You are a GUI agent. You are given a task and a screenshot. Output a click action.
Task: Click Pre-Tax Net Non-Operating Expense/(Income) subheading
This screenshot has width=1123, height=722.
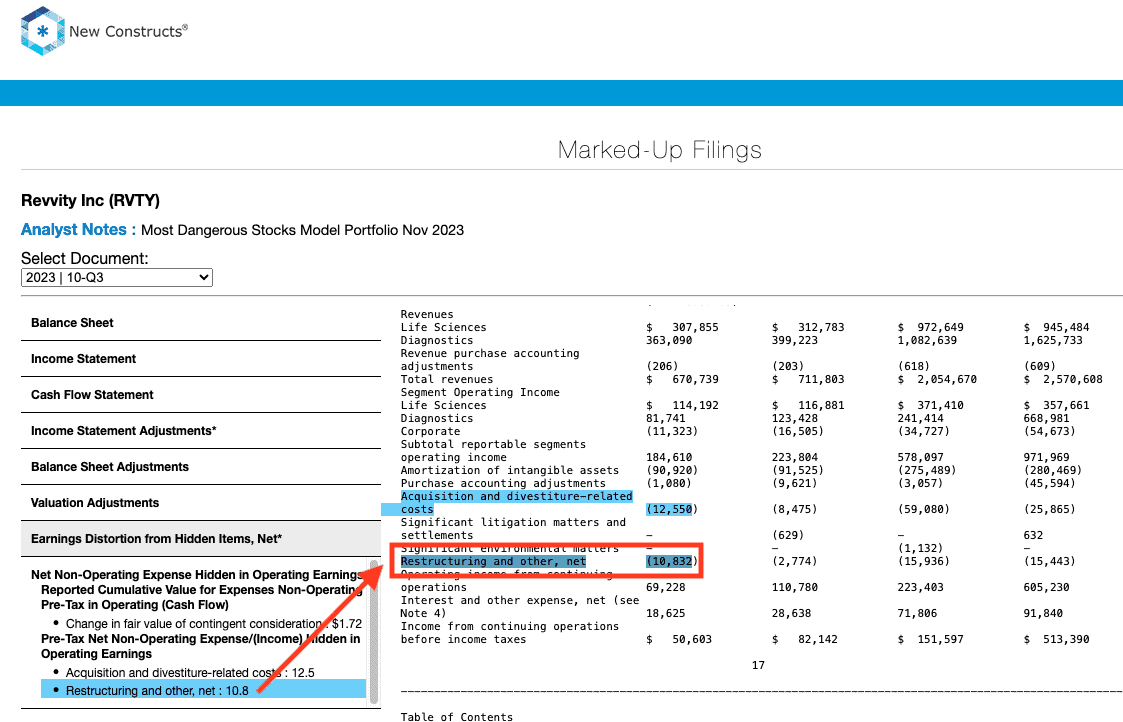coord(201,646)
